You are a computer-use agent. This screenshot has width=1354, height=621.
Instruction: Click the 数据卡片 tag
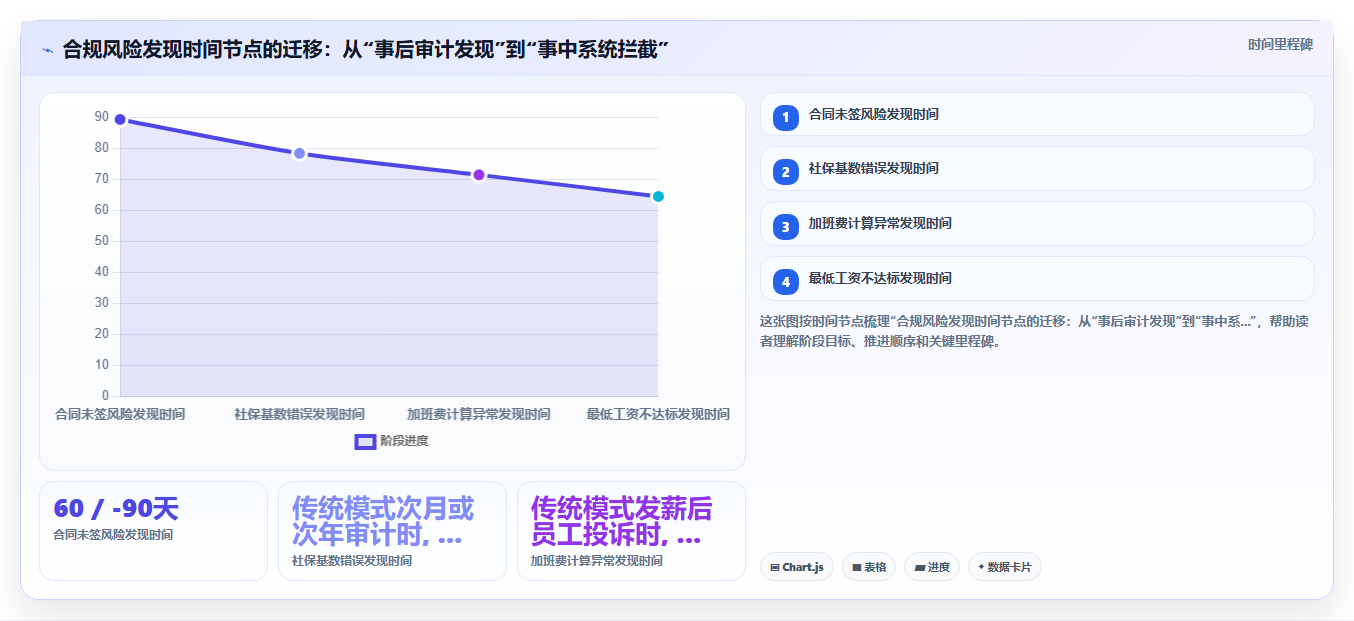click(1005, 567)
